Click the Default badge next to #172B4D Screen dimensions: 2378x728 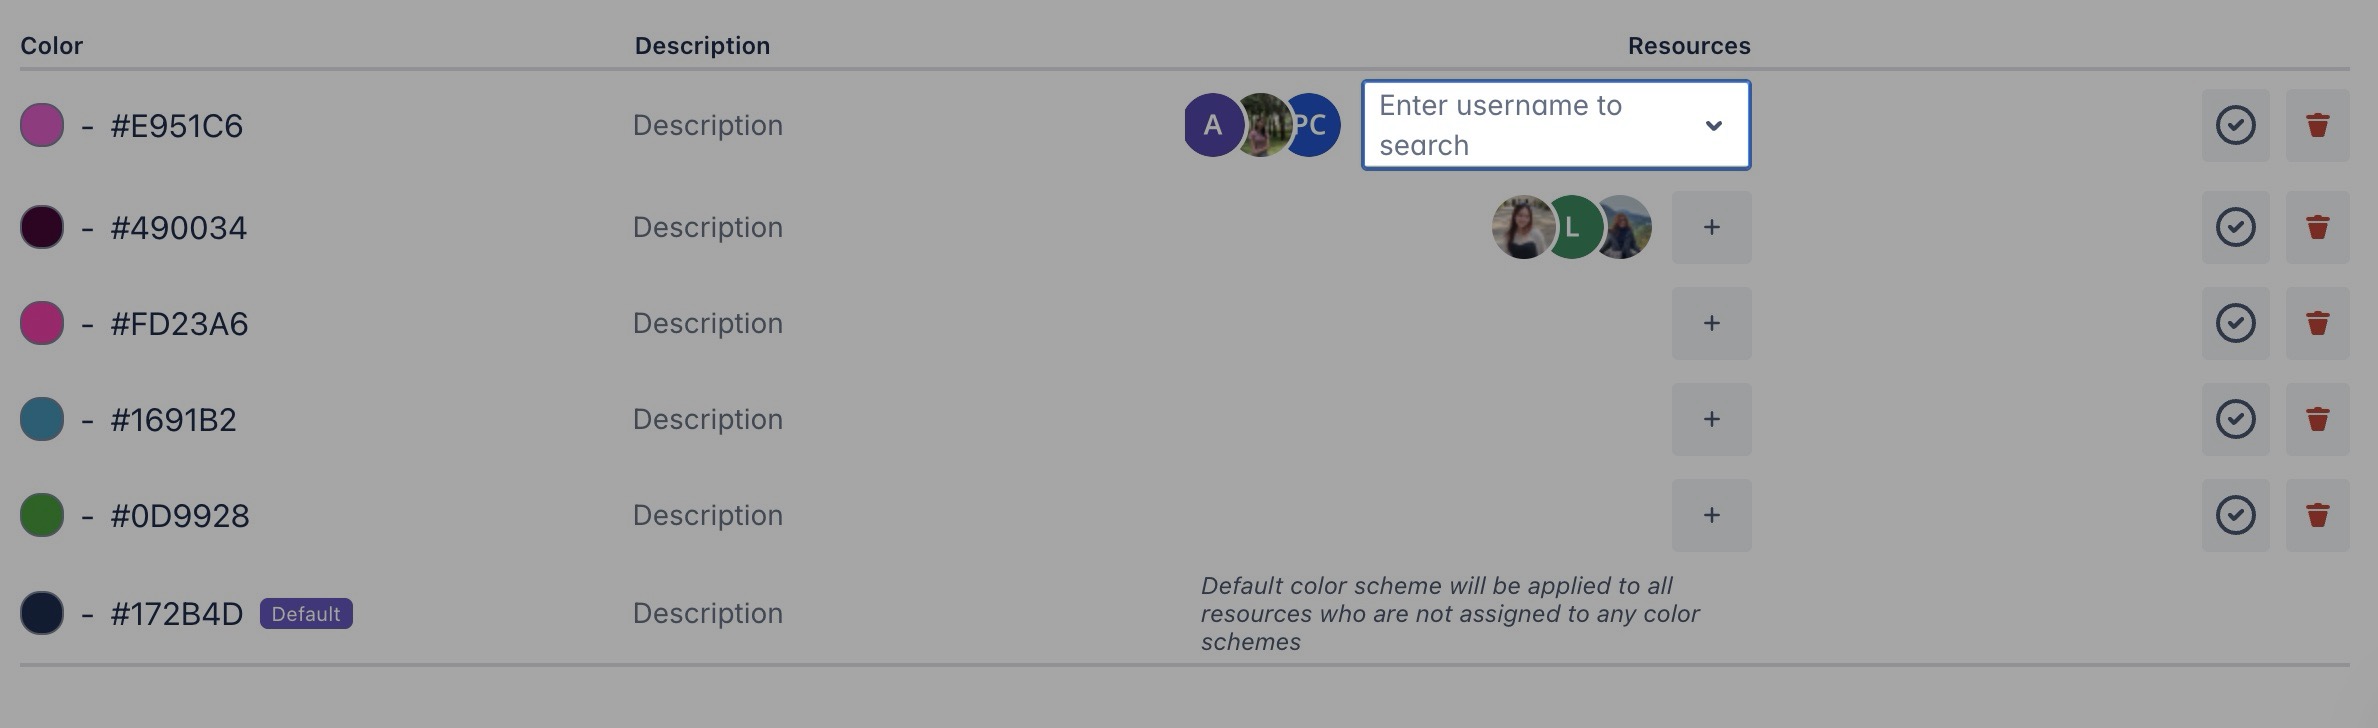307,614
